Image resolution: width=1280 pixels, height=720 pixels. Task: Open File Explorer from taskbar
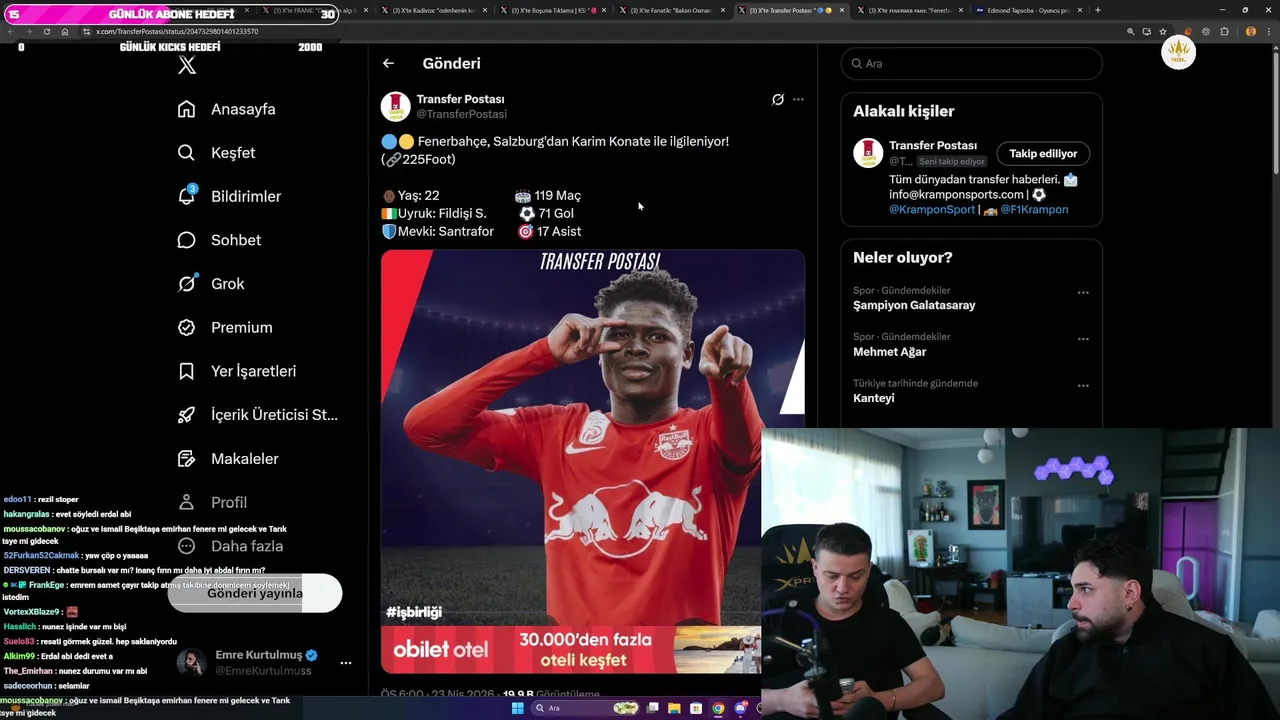pos(674,708)
